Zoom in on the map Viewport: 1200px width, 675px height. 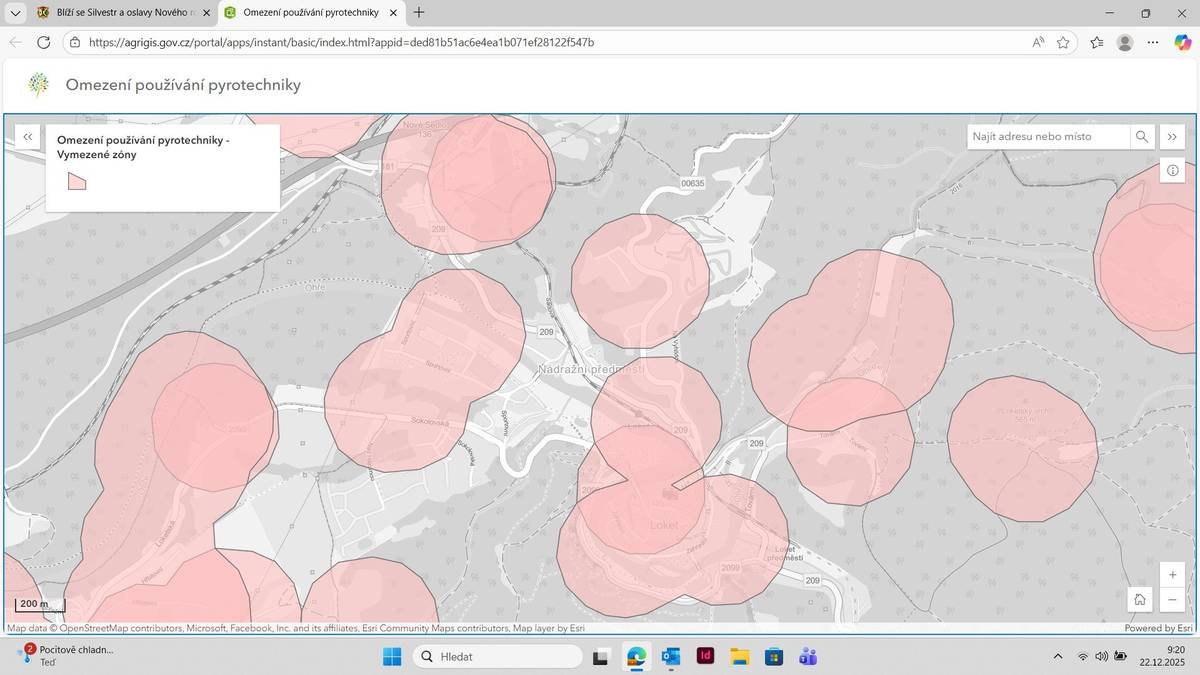[1172, 575]
